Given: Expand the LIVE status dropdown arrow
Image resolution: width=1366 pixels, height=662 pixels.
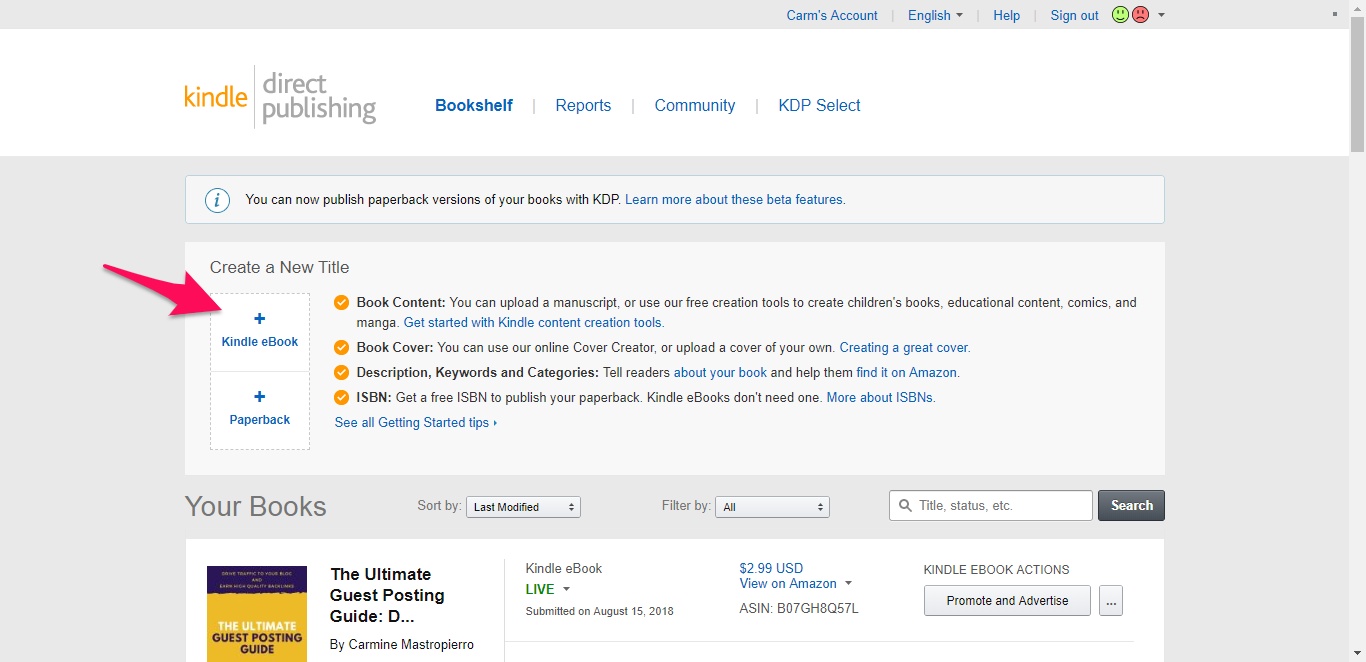Looking at the screenshot, I should click(566, 590).
